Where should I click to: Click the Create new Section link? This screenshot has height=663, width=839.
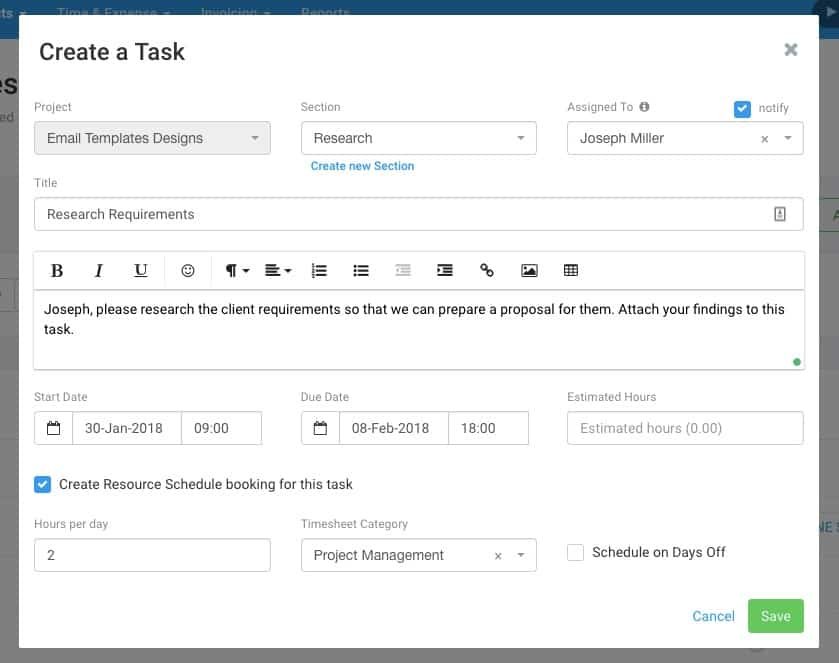(x=362, y=166)
